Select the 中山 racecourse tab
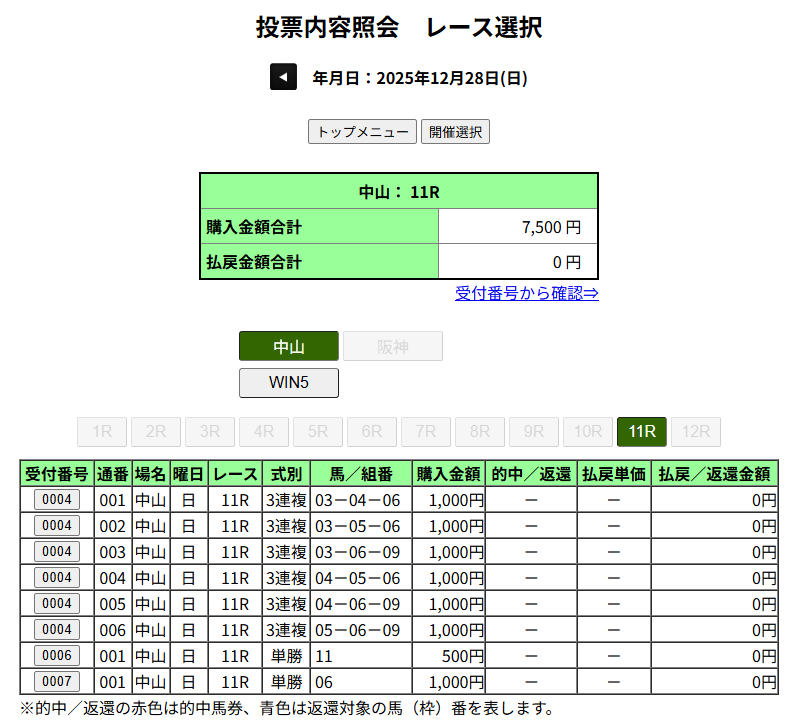Image resolution: width=798 pixels, height=727 pixels. coord(289,346)
